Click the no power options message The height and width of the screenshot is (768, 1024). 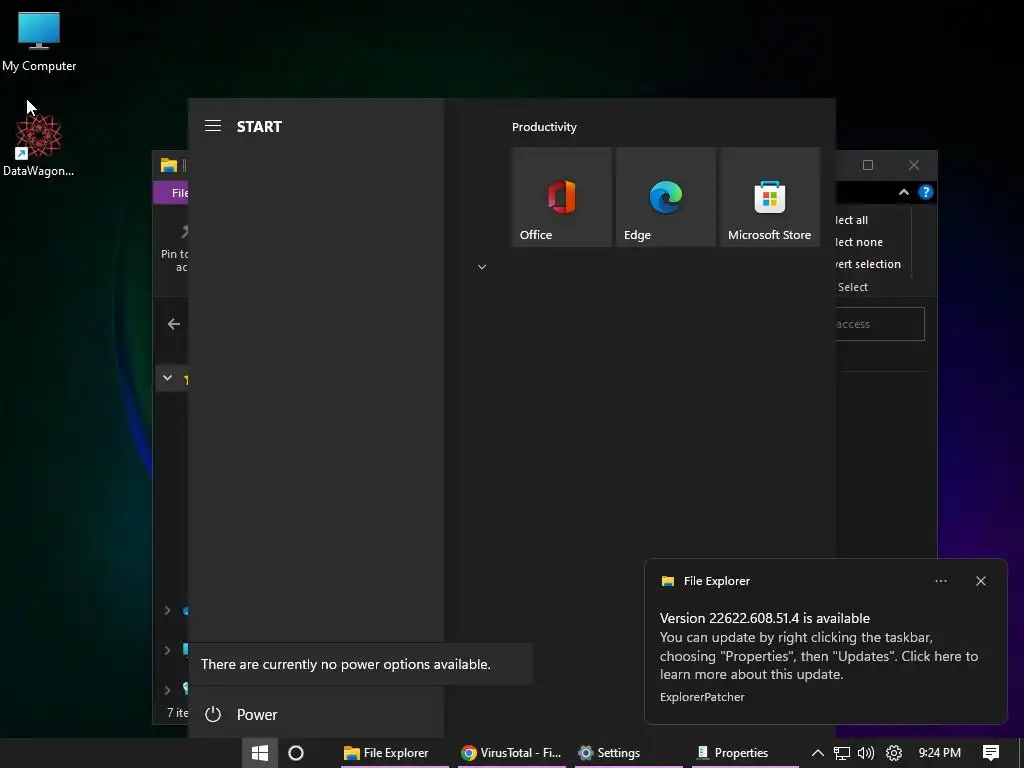[345, 664]
